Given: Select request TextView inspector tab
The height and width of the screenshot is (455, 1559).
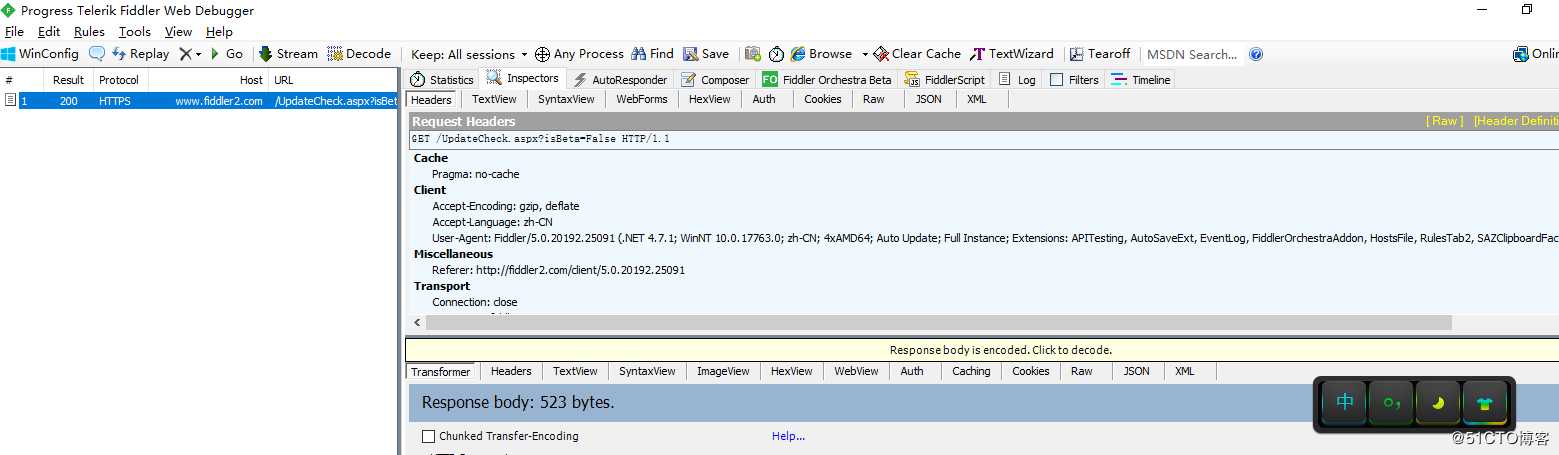Looking at the screenshot, I should 494,99.
